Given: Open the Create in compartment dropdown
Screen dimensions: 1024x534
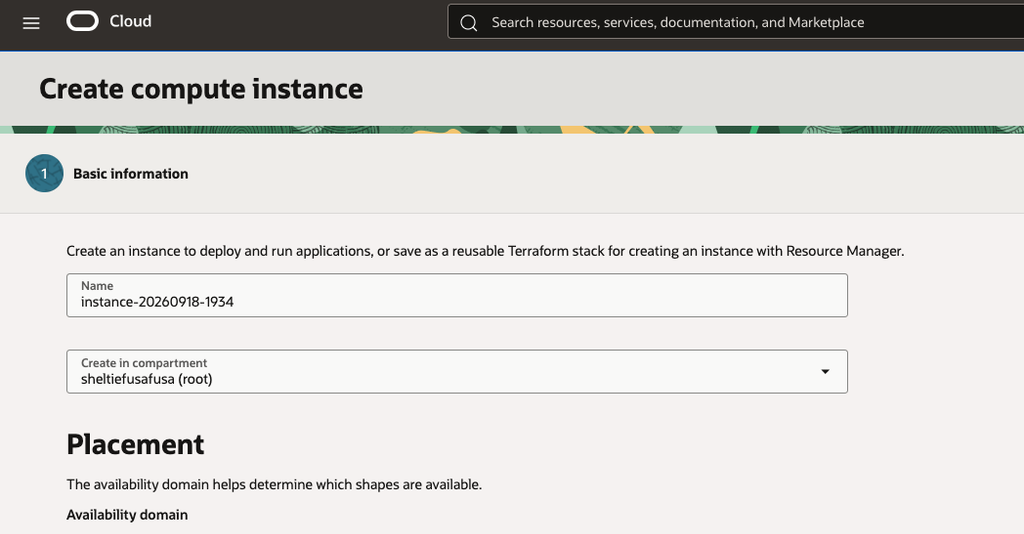Looking at the screenshot, I should pyautogui.click(x=457, y=371).
